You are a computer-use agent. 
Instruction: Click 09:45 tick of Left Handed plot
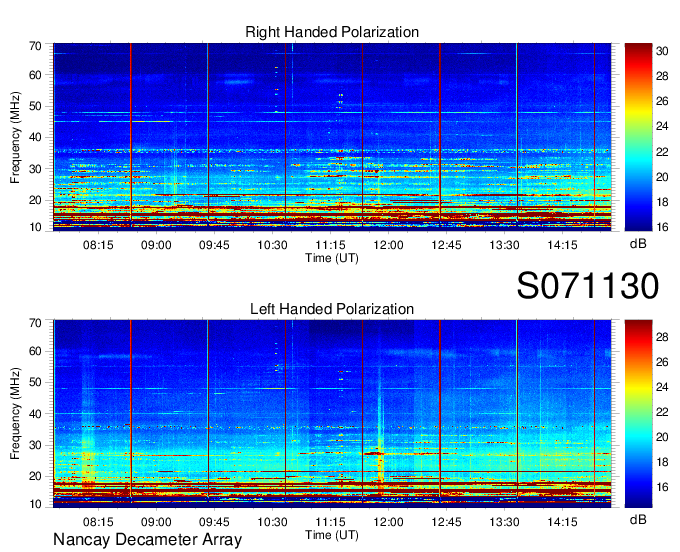[214, 522]
